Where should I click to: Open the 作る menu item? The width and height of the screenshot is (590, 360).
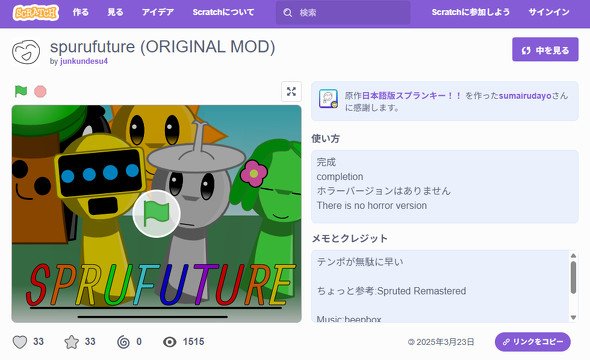click(x=81, y=12)
